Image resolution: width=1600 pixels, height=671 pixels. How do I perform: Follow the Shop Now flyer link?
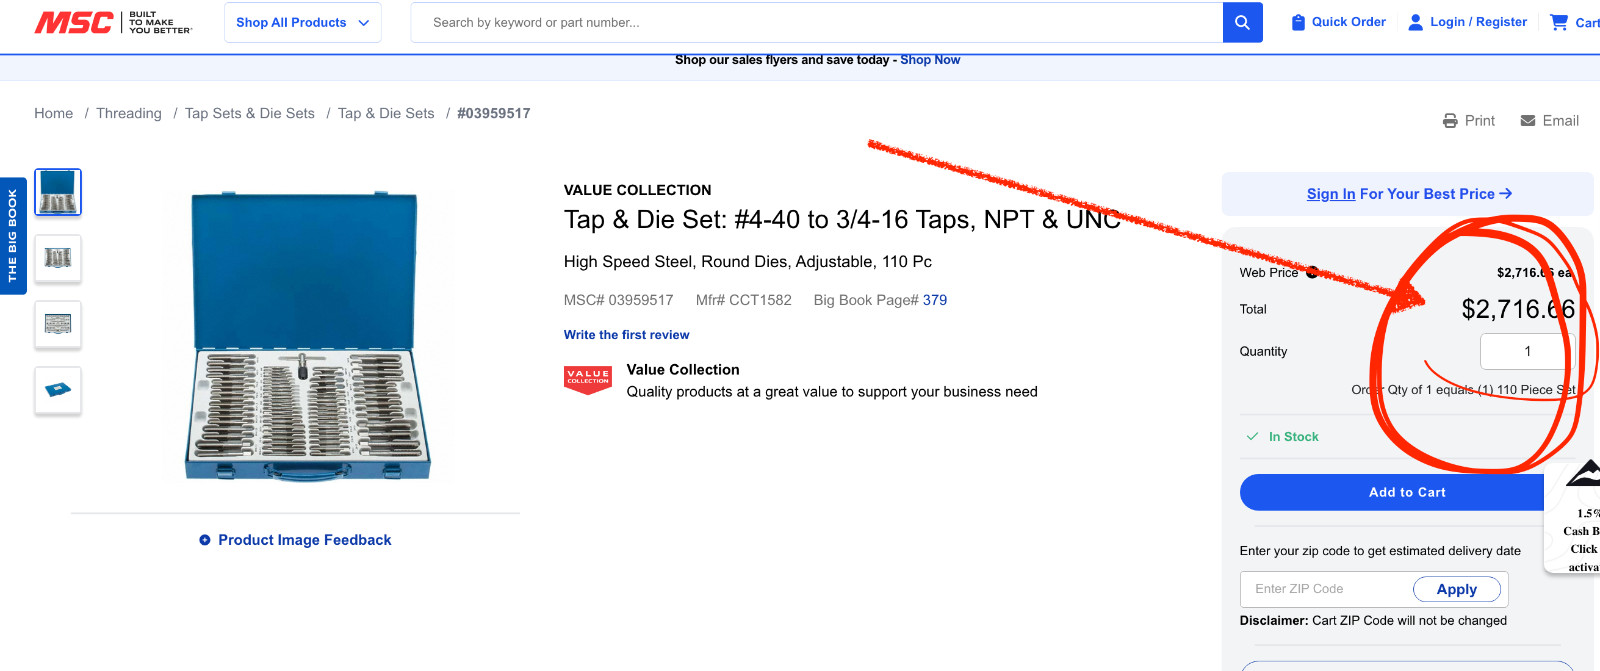coord(930,60)
